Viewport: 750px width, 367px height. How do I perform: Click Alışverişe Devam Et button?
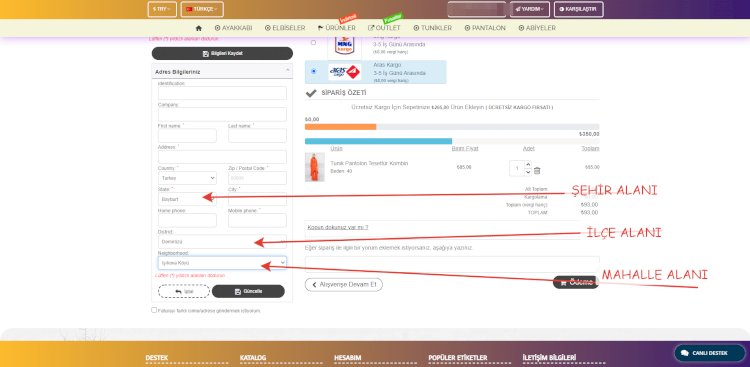pyautogui.click(x=343, y=285)
